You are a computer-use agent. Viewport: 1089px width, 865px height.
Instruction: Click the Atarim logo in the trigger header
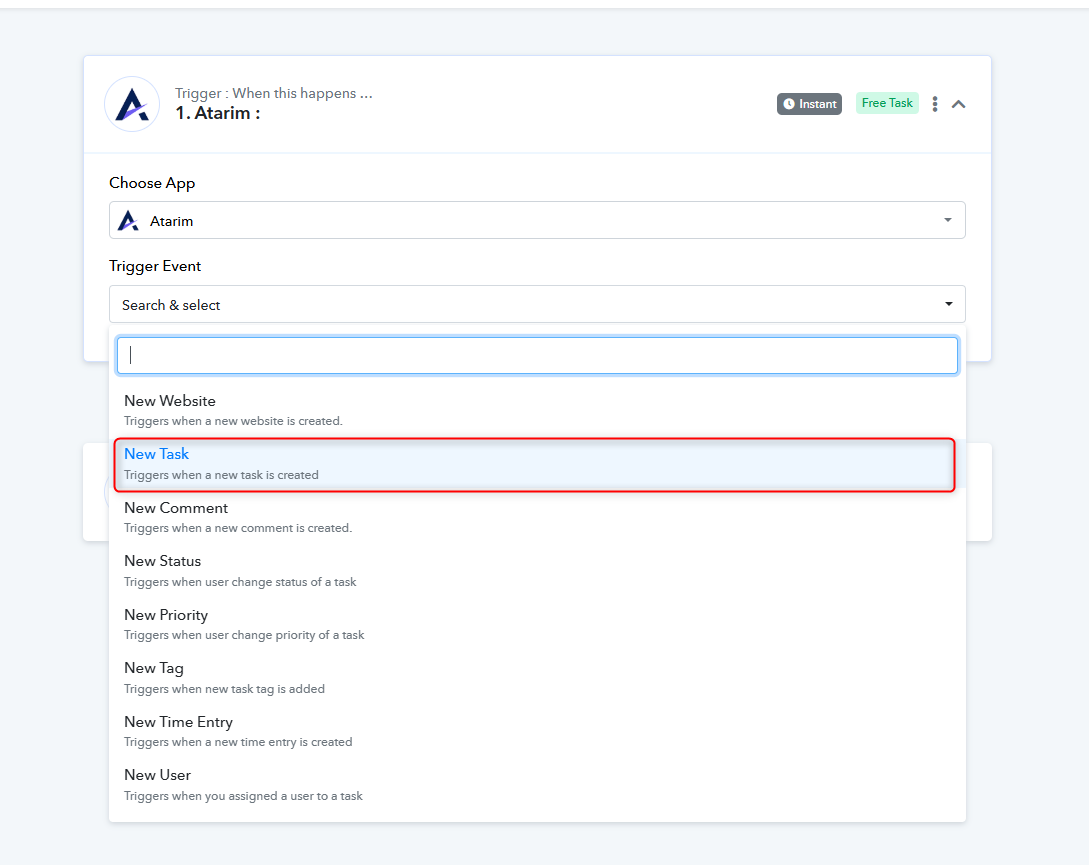click(132, 104)
